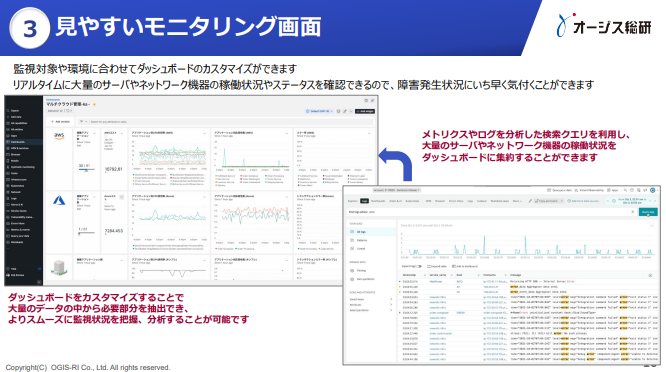The width and height of the screenshot is (666, 372).
Task: Click the Add more data sources link
Action: pyautogui.click(x=583, y=201)
